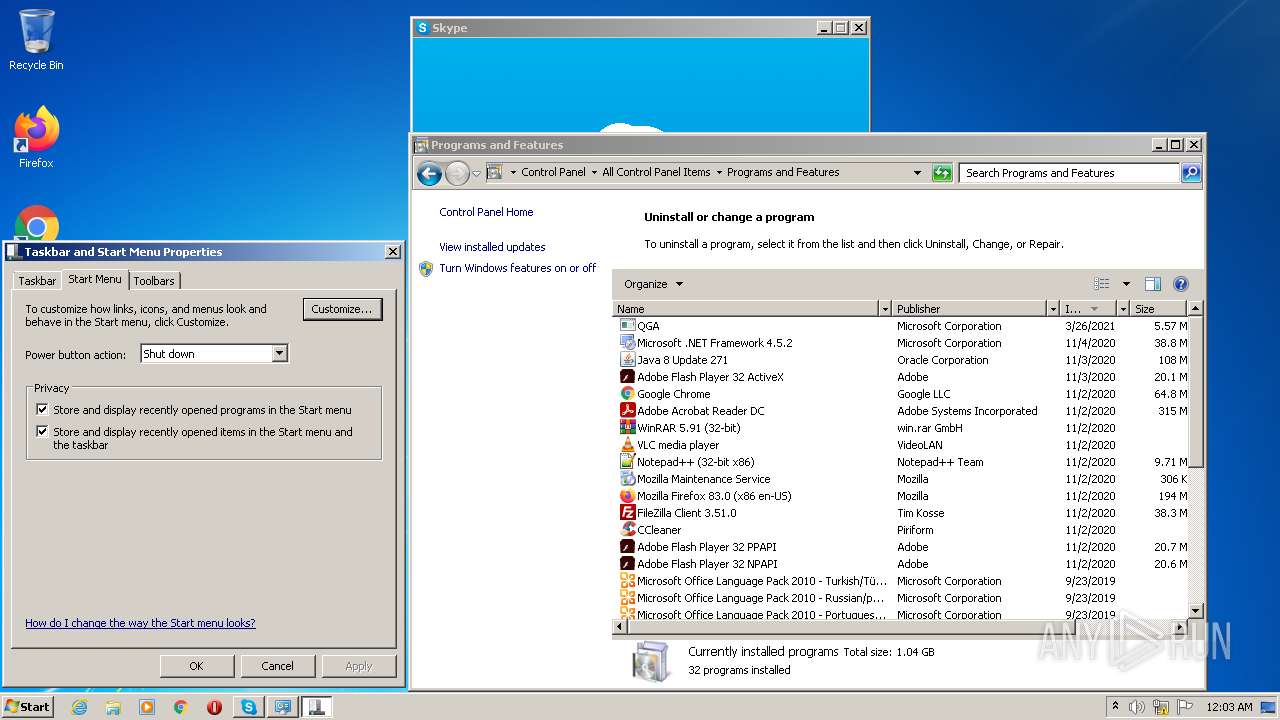Click the Change your view icon
The height and width of the screenshot is (720, 1280).
1101,284
